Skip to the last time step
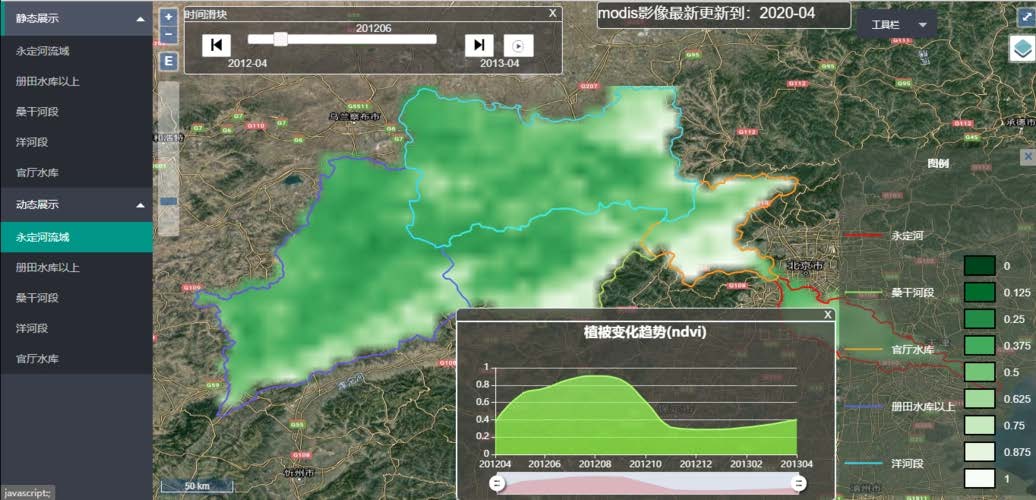The height and width of the screenshot is (500, 1036). click(479, 45)
